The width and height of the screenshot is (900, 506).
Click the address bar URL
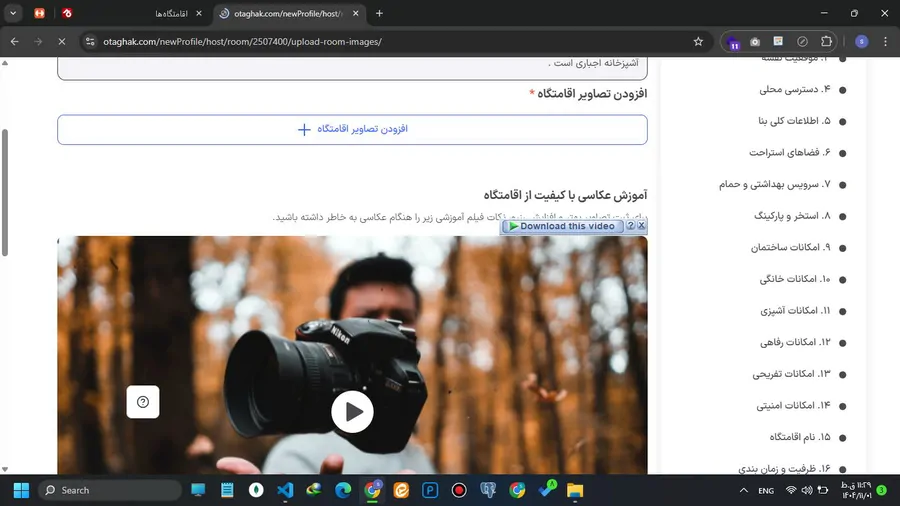(x=242, y=41)
